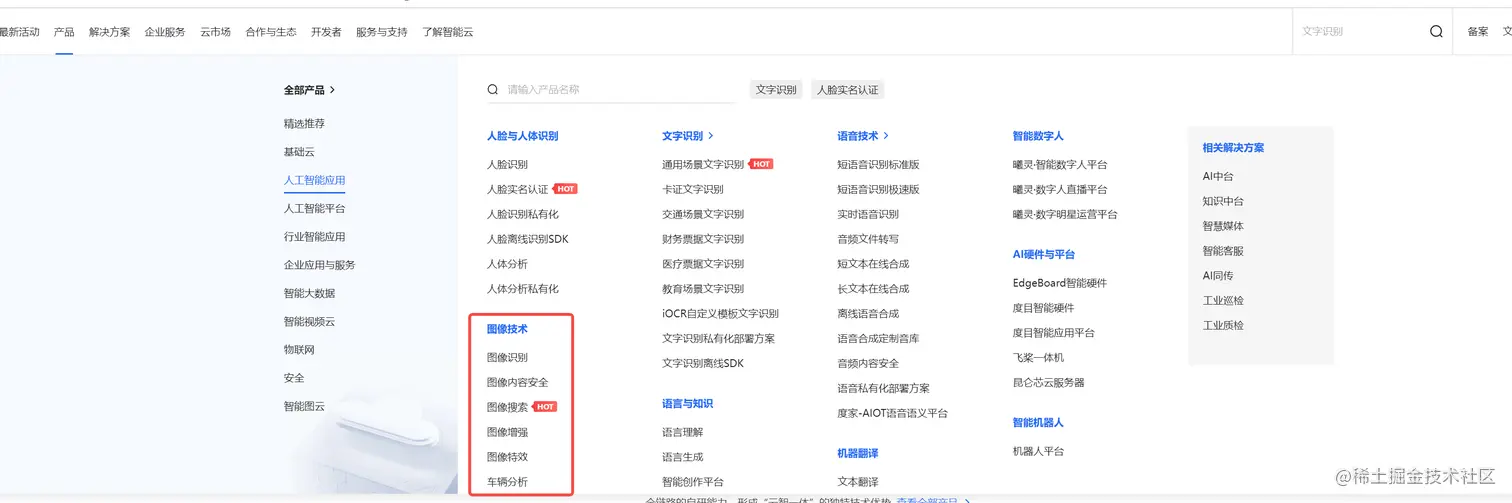The image size is (1512, 503).
Task: Open the AI中台 solution link
Action: click(x=1218, y=176)
